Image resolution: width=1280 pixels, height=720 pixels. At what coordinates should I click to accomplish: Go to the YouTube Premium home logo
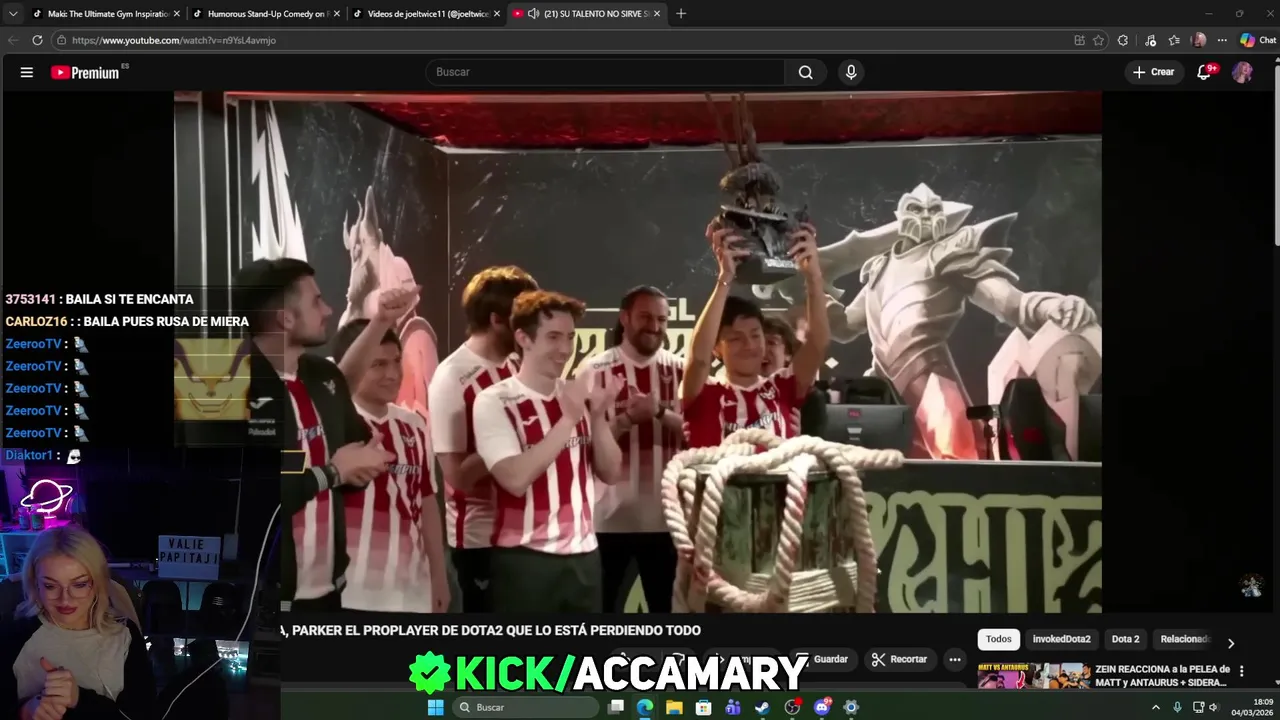tap(85, 72)
